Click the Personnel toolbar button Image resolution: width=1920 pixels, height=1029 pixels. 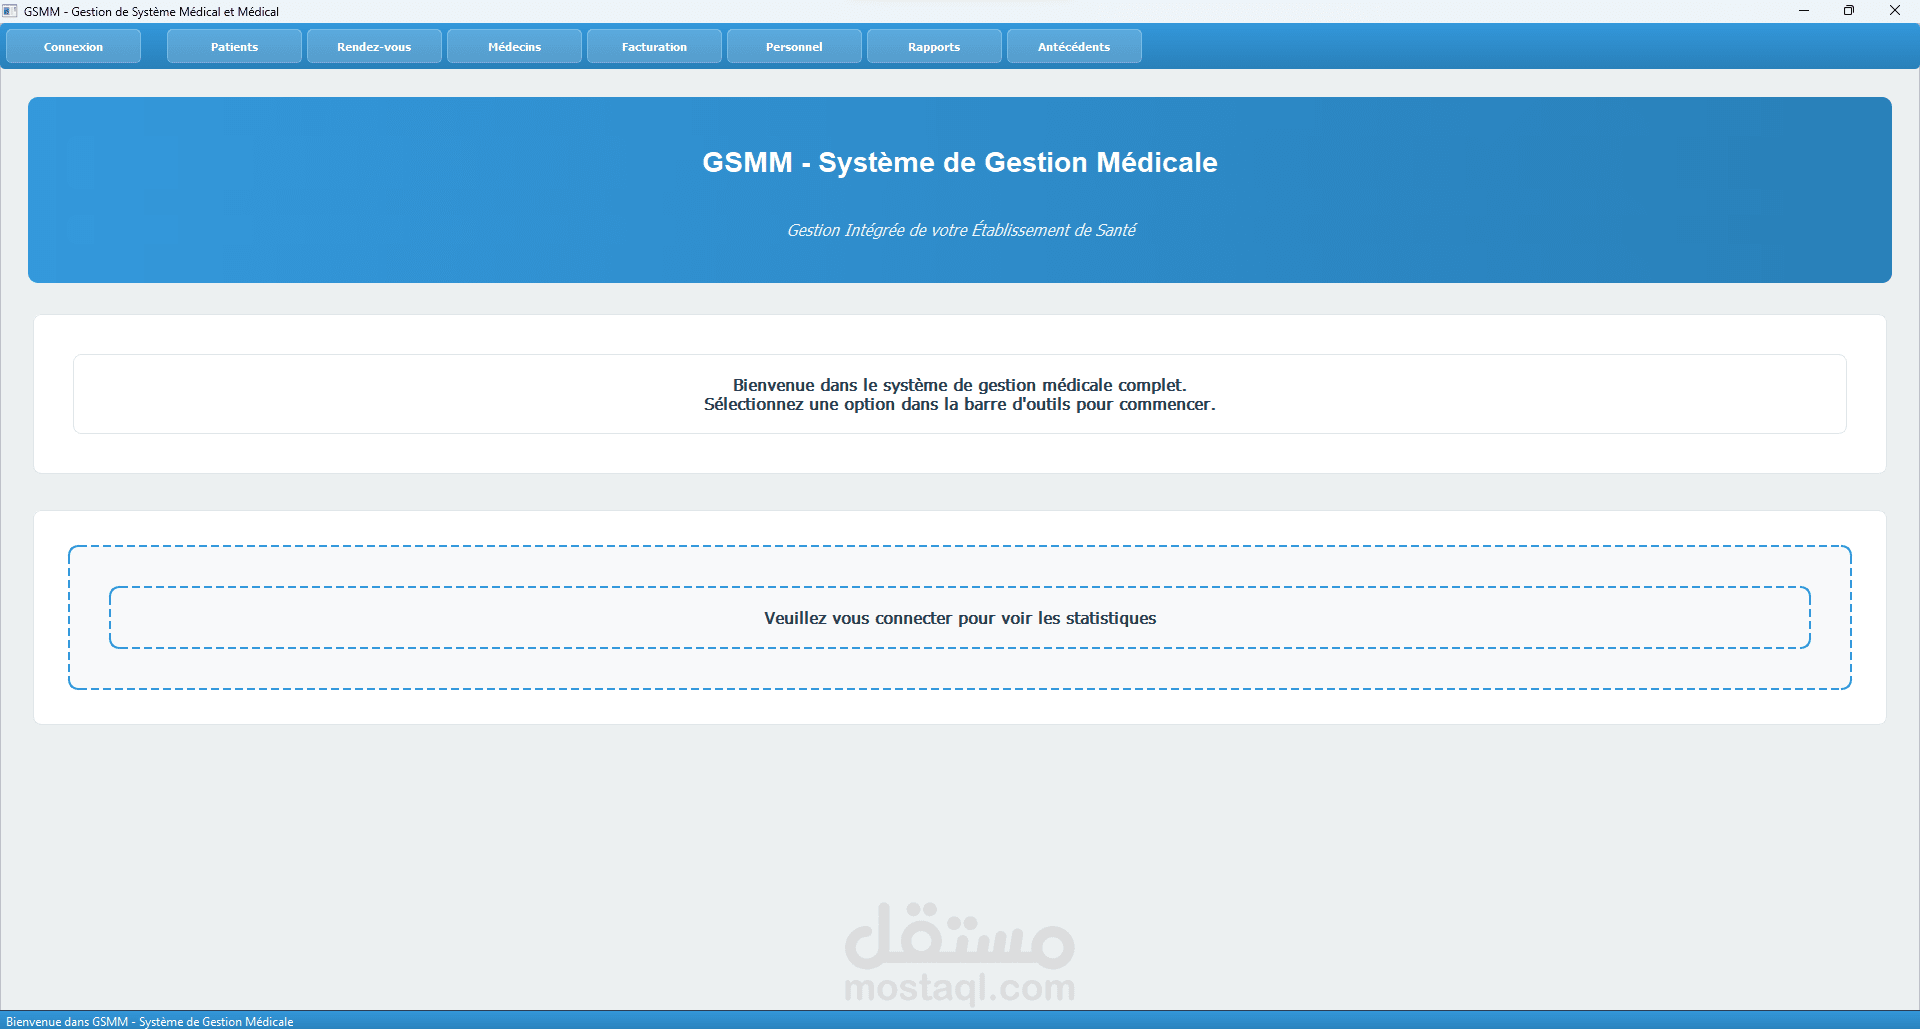pyautogui.click(x=794, y=47)
